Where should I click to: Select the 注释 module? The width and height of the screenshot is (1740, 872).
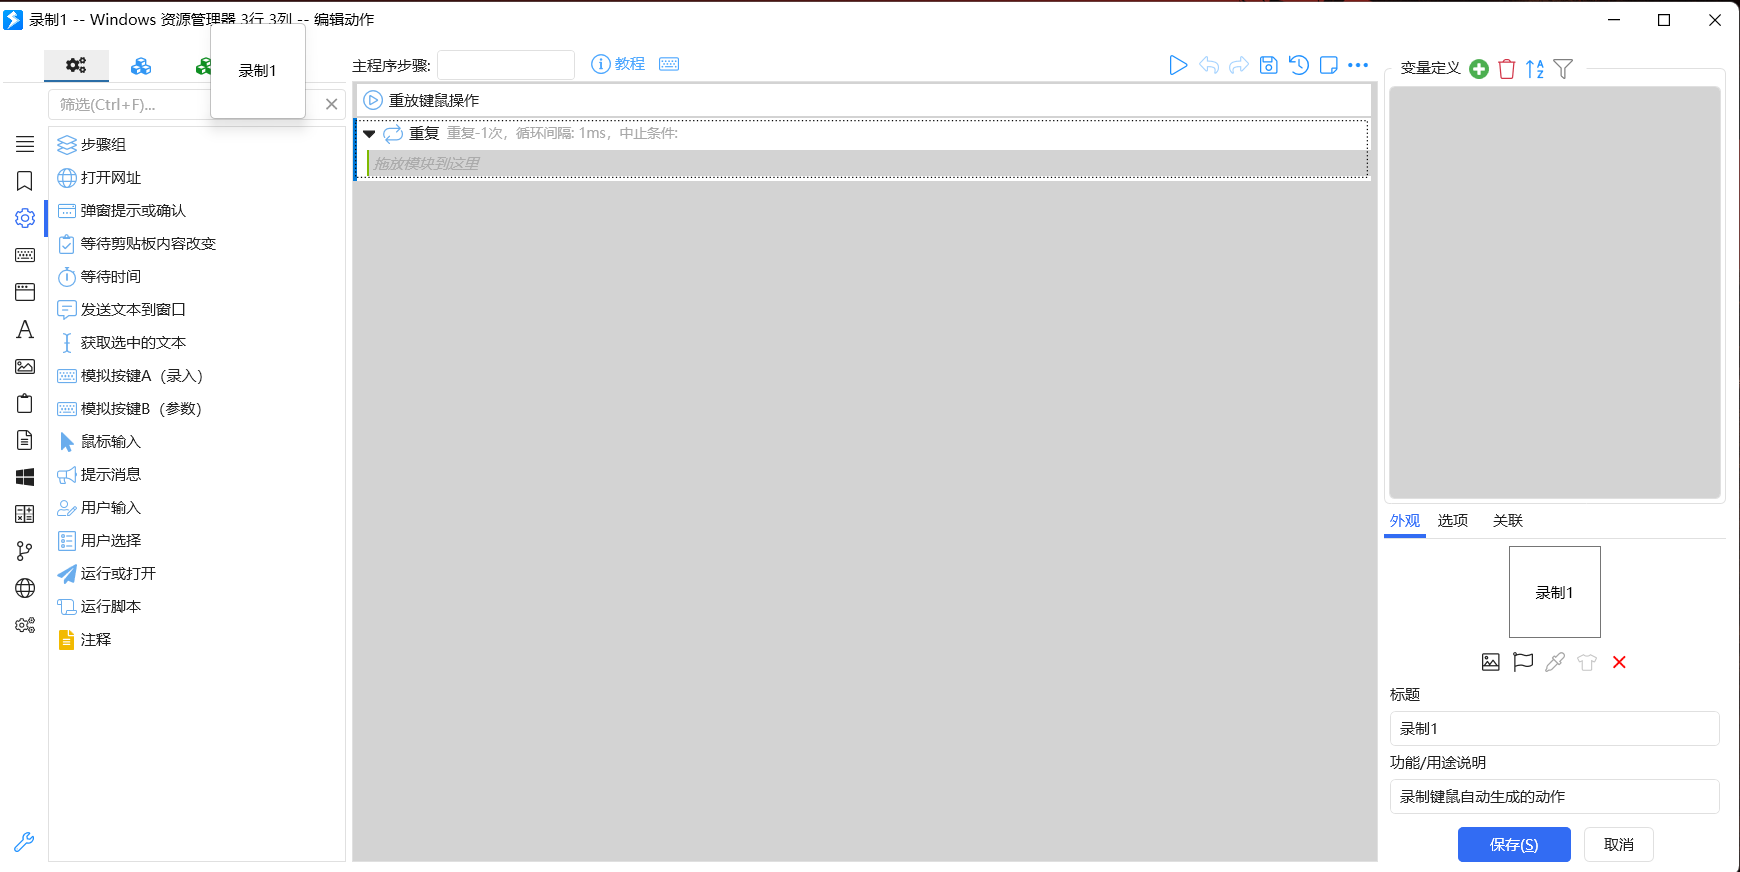point(196,640)
